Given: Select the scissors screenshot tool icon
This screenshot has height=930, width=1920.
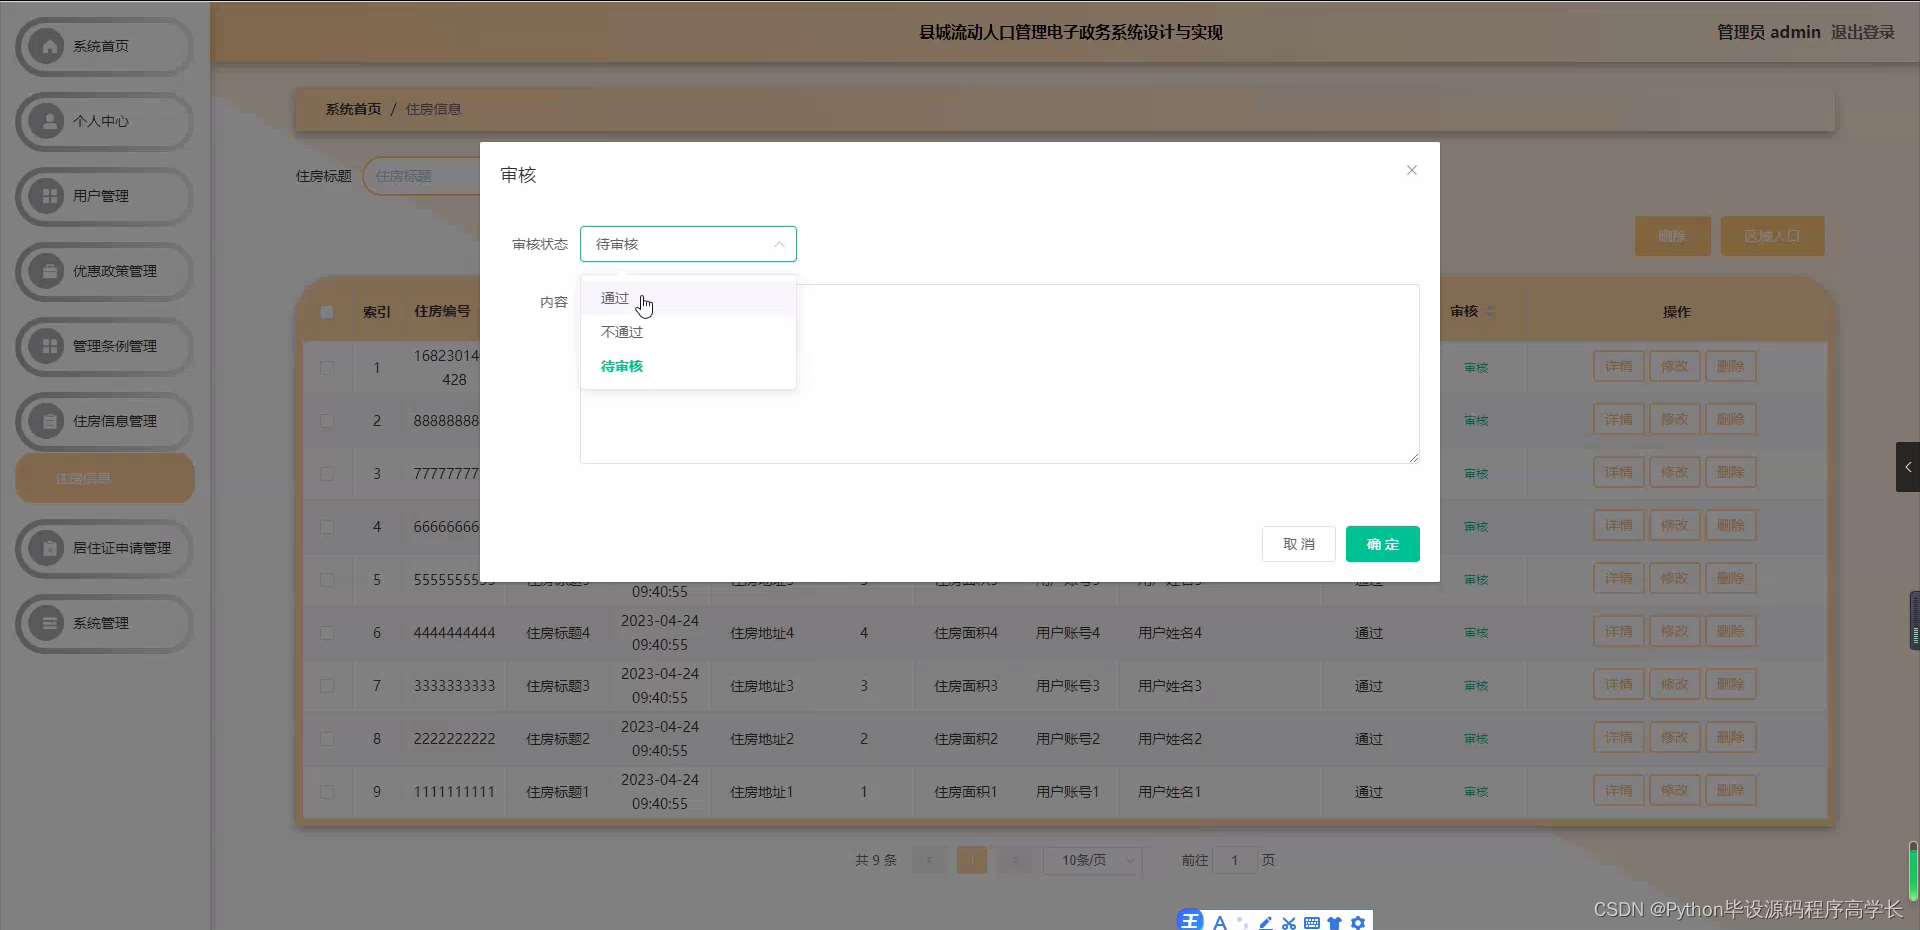Looking at the screenshot, I should pos(1288,923).
